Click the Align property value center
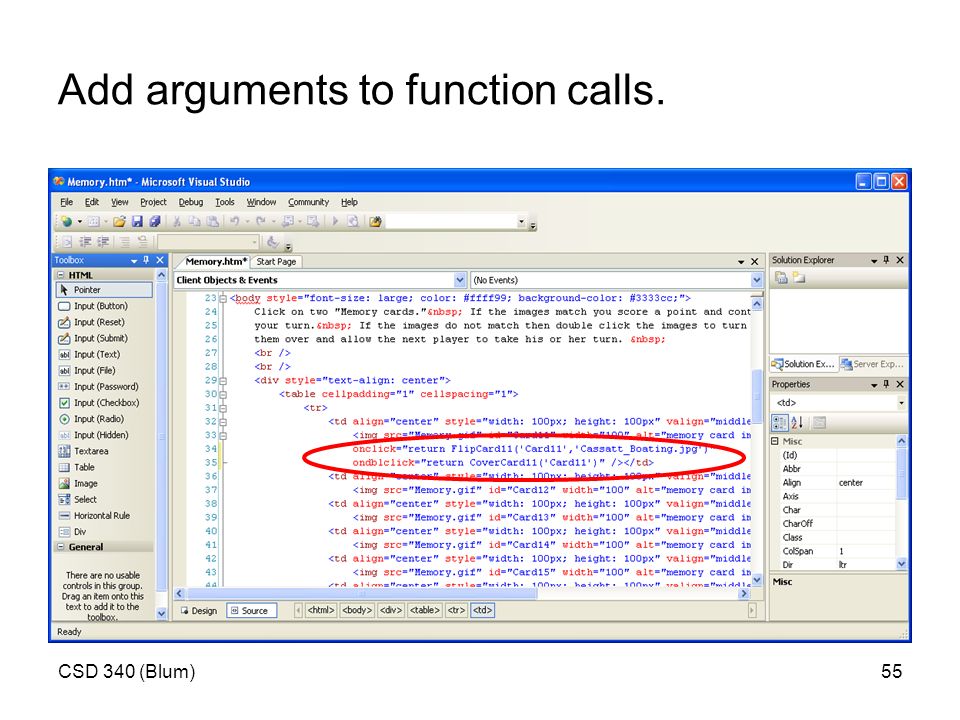The width and height of the screenshot is (960, 720). (x=866, y=482)
